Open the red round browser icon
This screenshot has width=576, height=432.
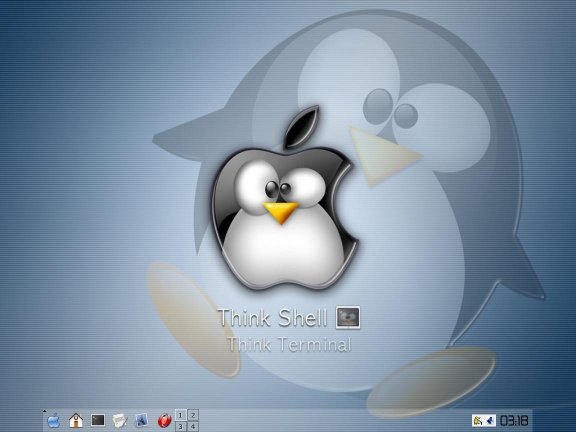coord(165,420)
